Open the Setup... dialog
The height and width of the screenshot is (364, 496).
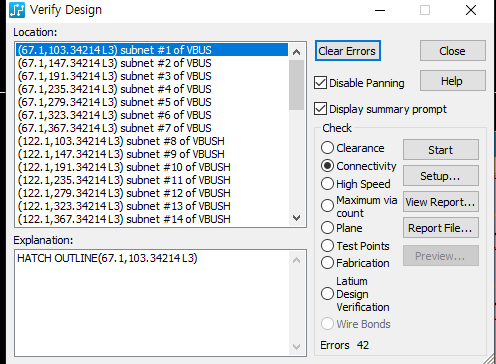coord(441,176)
